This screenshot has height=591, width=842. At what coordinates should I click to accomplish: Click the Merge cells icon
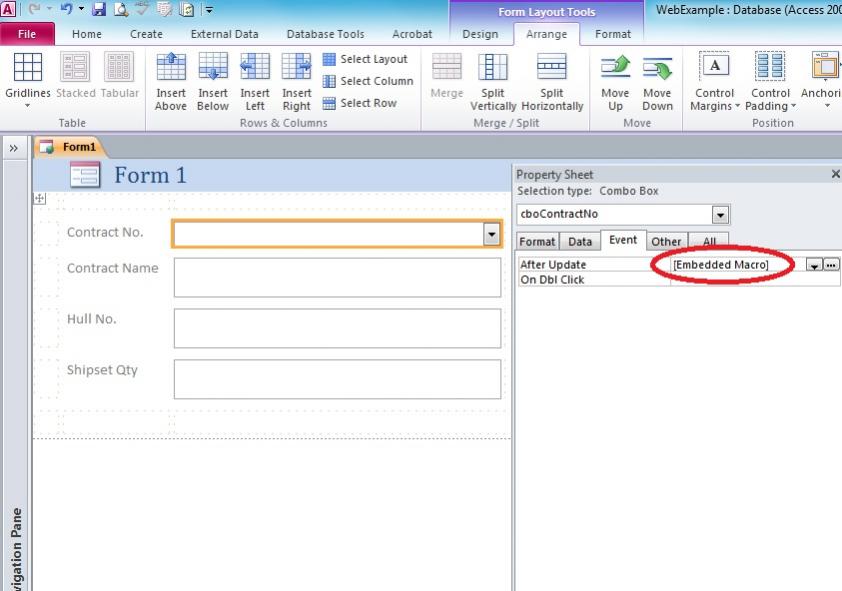[x=447, y=76]
